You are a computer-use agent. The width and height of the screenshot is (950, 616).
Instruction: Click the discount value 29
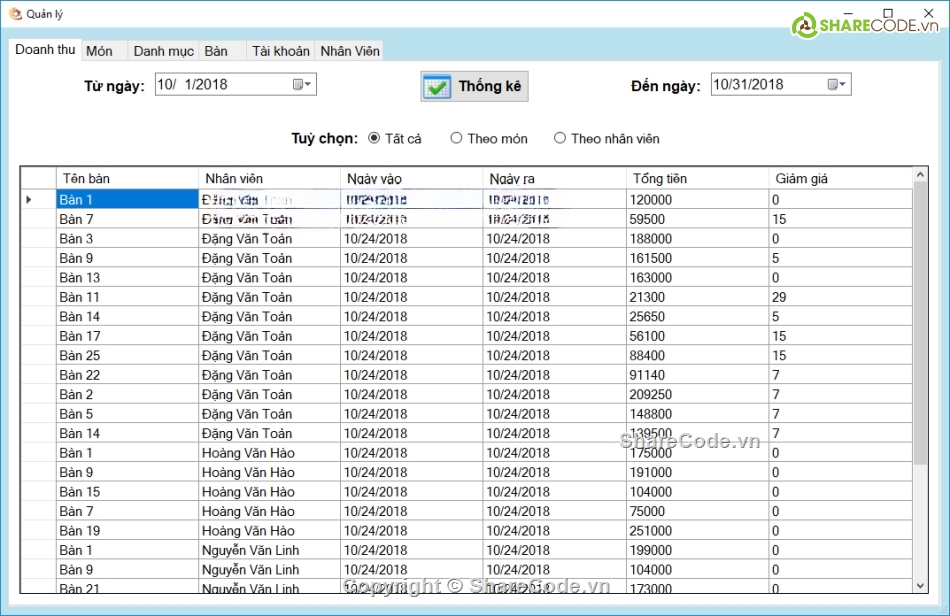(x=840, y=297)
